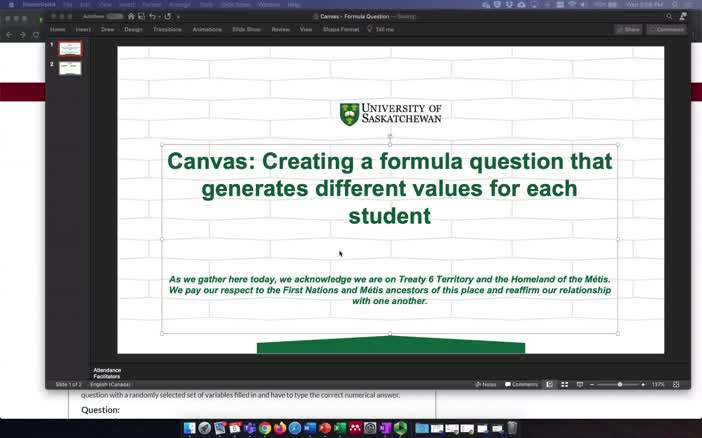The image size is (702, 438).
Task: Open the Customize Quick Access Toolbar arrow
Action: (178, 17)
